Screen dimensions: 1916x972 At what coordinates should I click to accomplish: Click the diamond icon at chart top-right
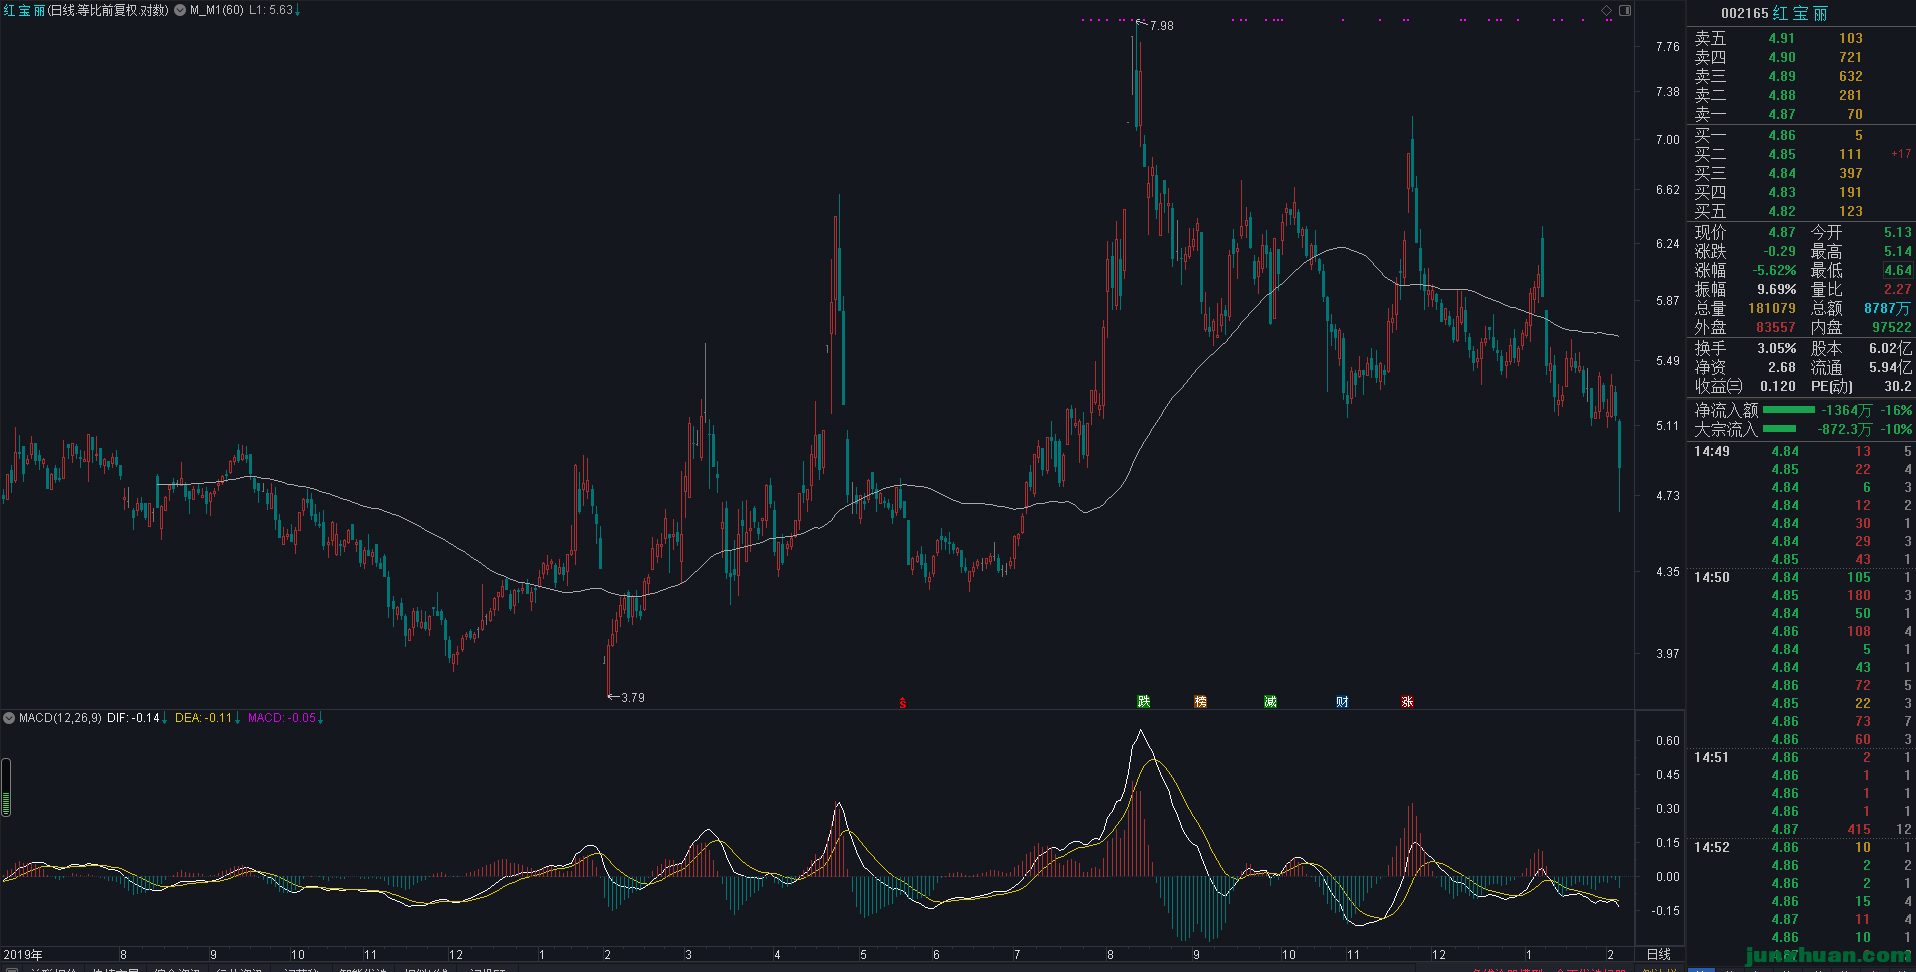click(x=1607, y=10)
